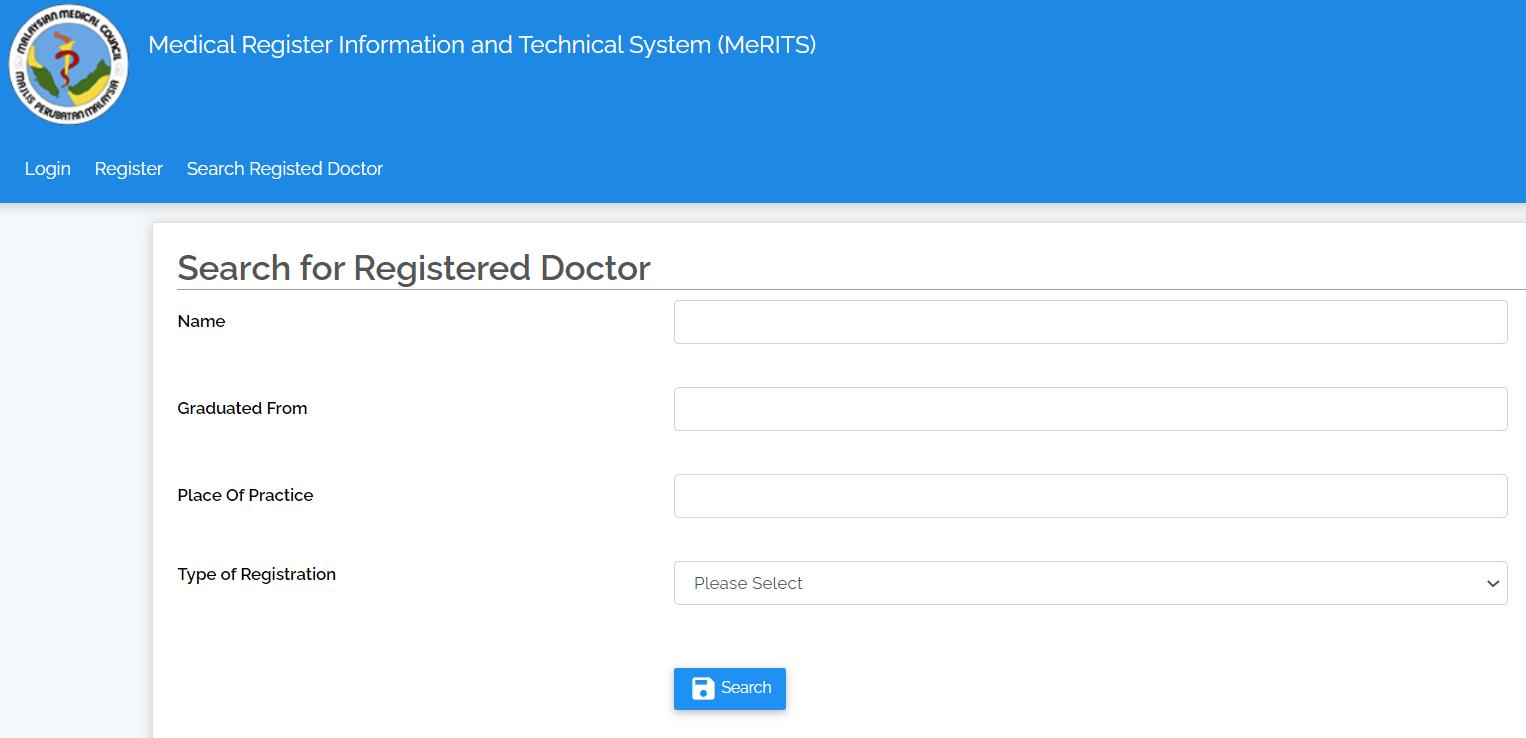This screenshot has width=1526, height=738.
Task: Select the Search Registed Doctor nav item
Action: coord(284,168)
